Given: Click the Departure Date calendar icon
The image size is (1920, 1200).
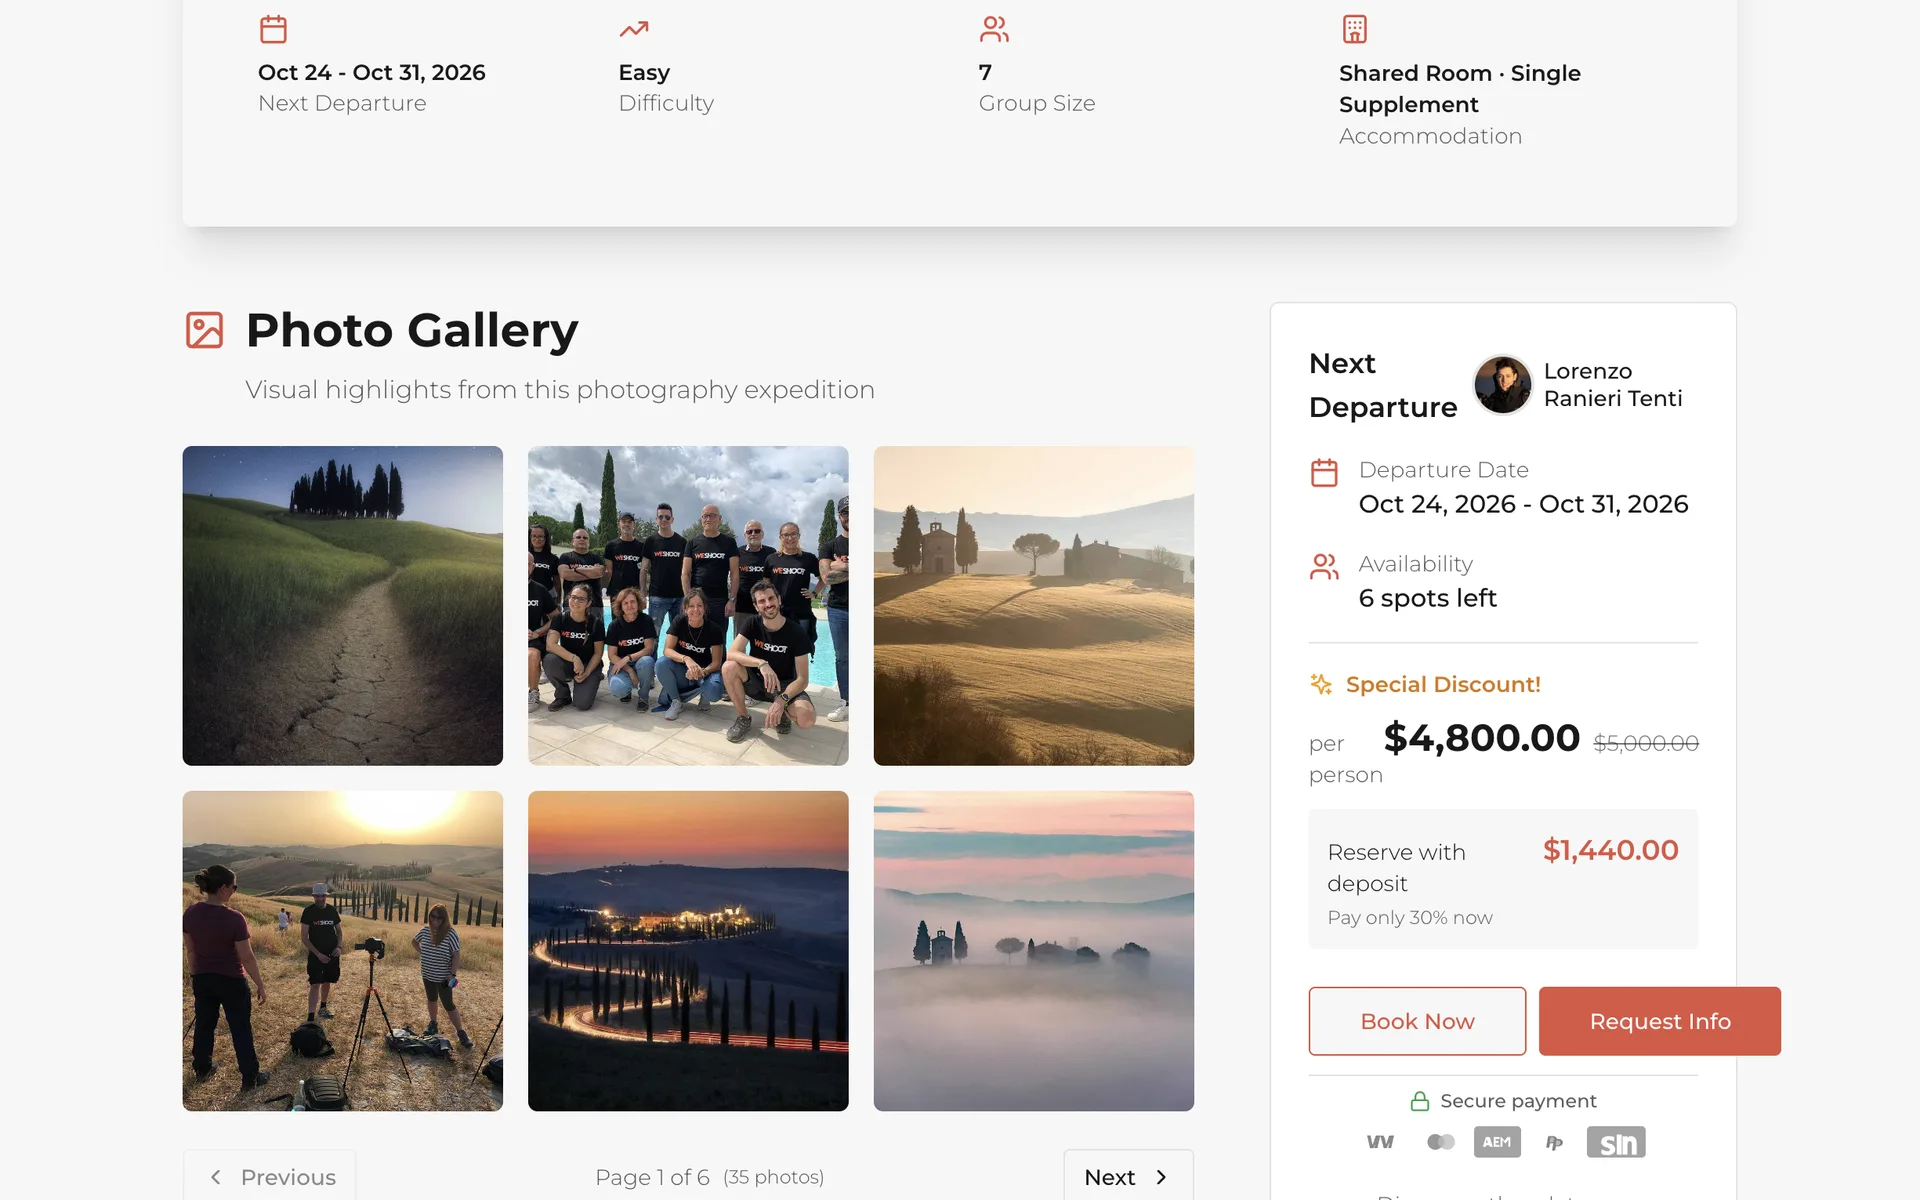Looking at the screenshot, I should [1324, 472].
